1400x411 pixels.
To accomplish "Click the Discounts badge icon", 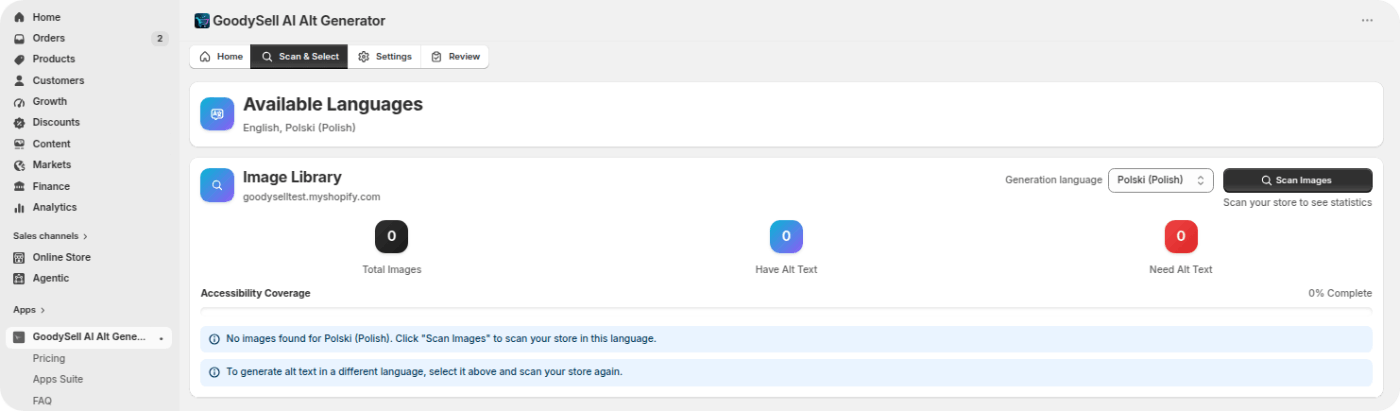I will tap(19, 122).
